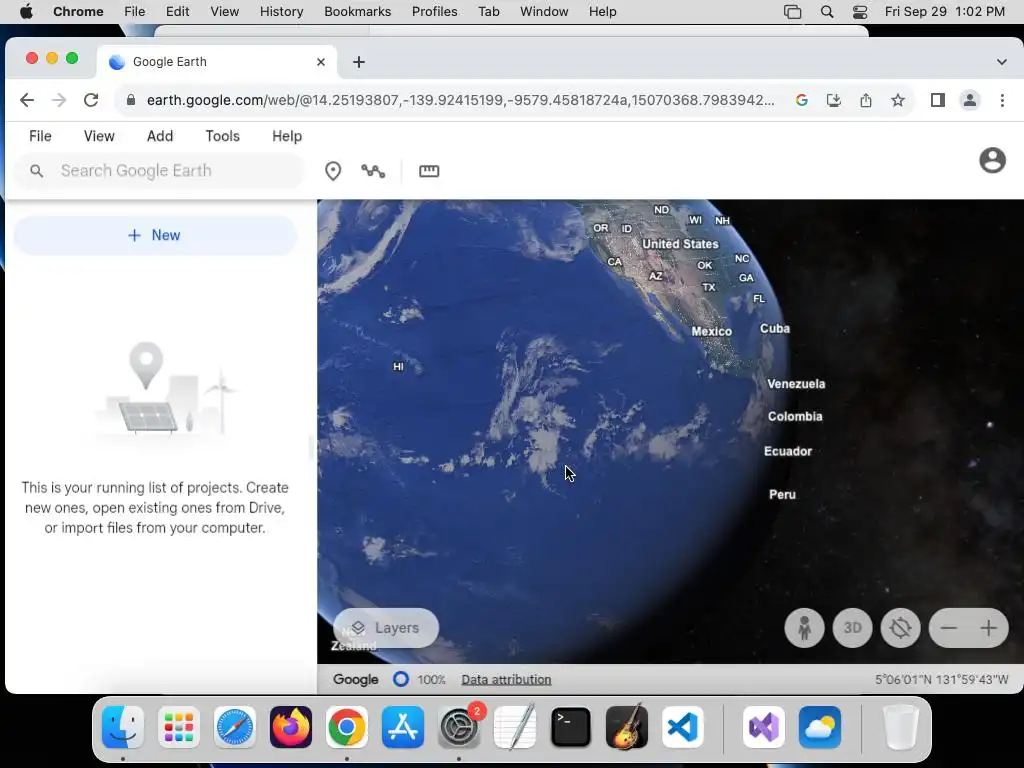1024x768 pixels.
Task: Open Finder from the Dock
Action: pos(123,727)
